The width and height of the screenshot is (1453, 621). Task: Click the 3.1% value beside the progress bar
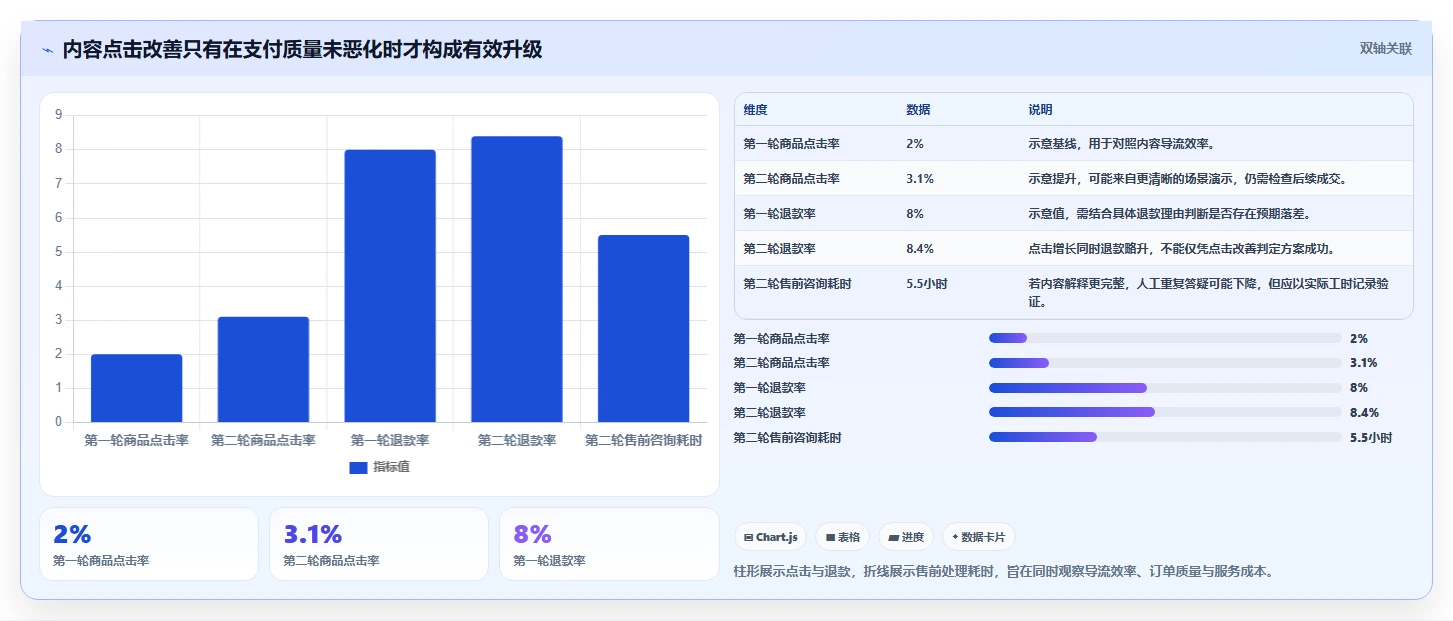1364,363
